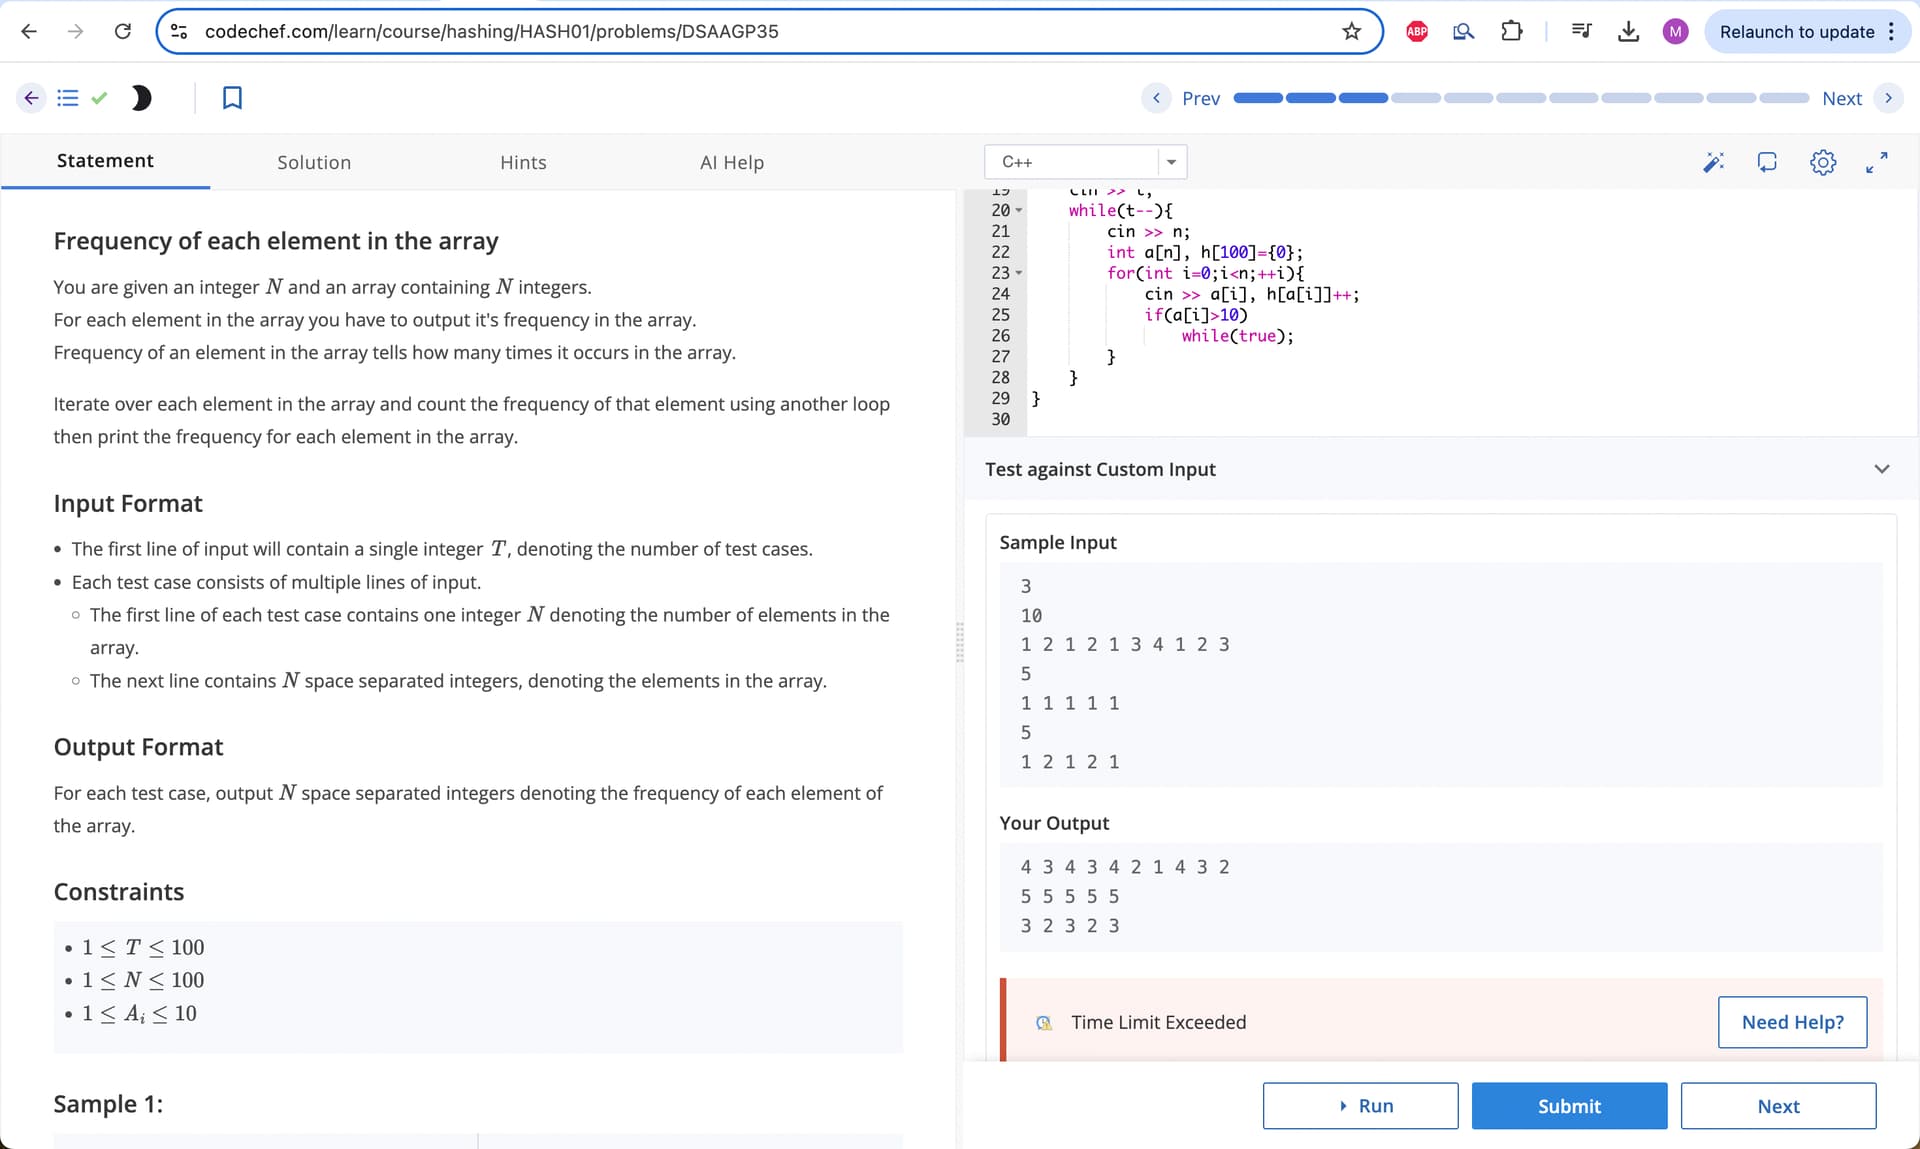Open the course contents list icon
Viewport: 1920px width, 1149px height.
[67, 98]
